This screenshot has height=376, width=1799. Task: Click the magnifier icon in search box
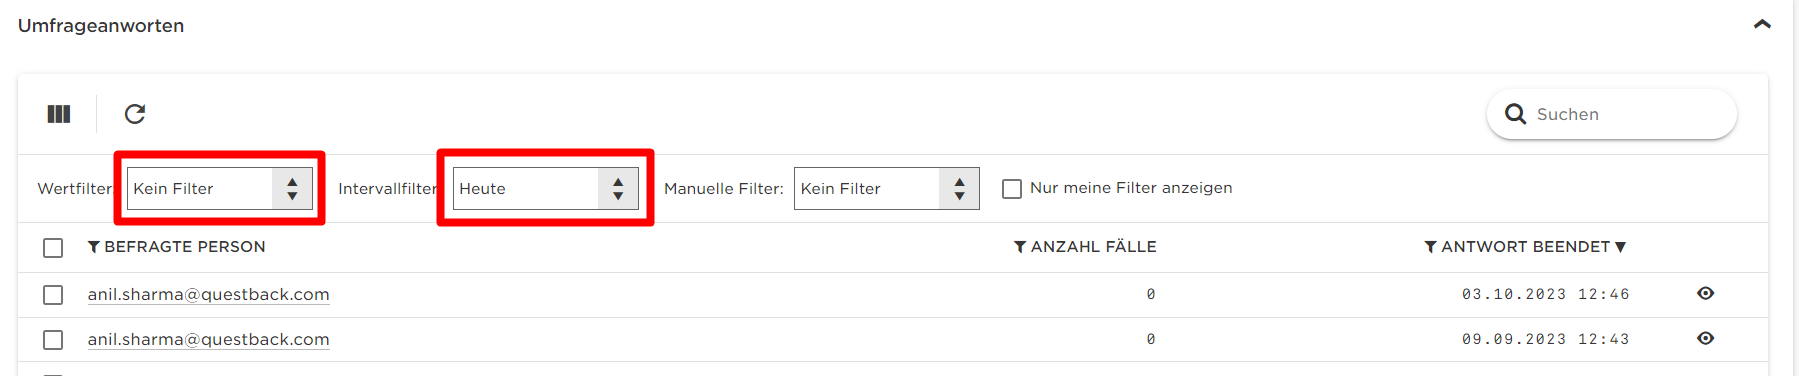tap(1515, 114)
